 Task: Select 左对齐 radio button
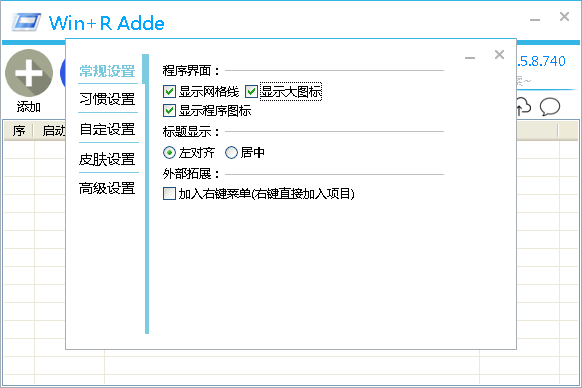click(x=169, y=153)
